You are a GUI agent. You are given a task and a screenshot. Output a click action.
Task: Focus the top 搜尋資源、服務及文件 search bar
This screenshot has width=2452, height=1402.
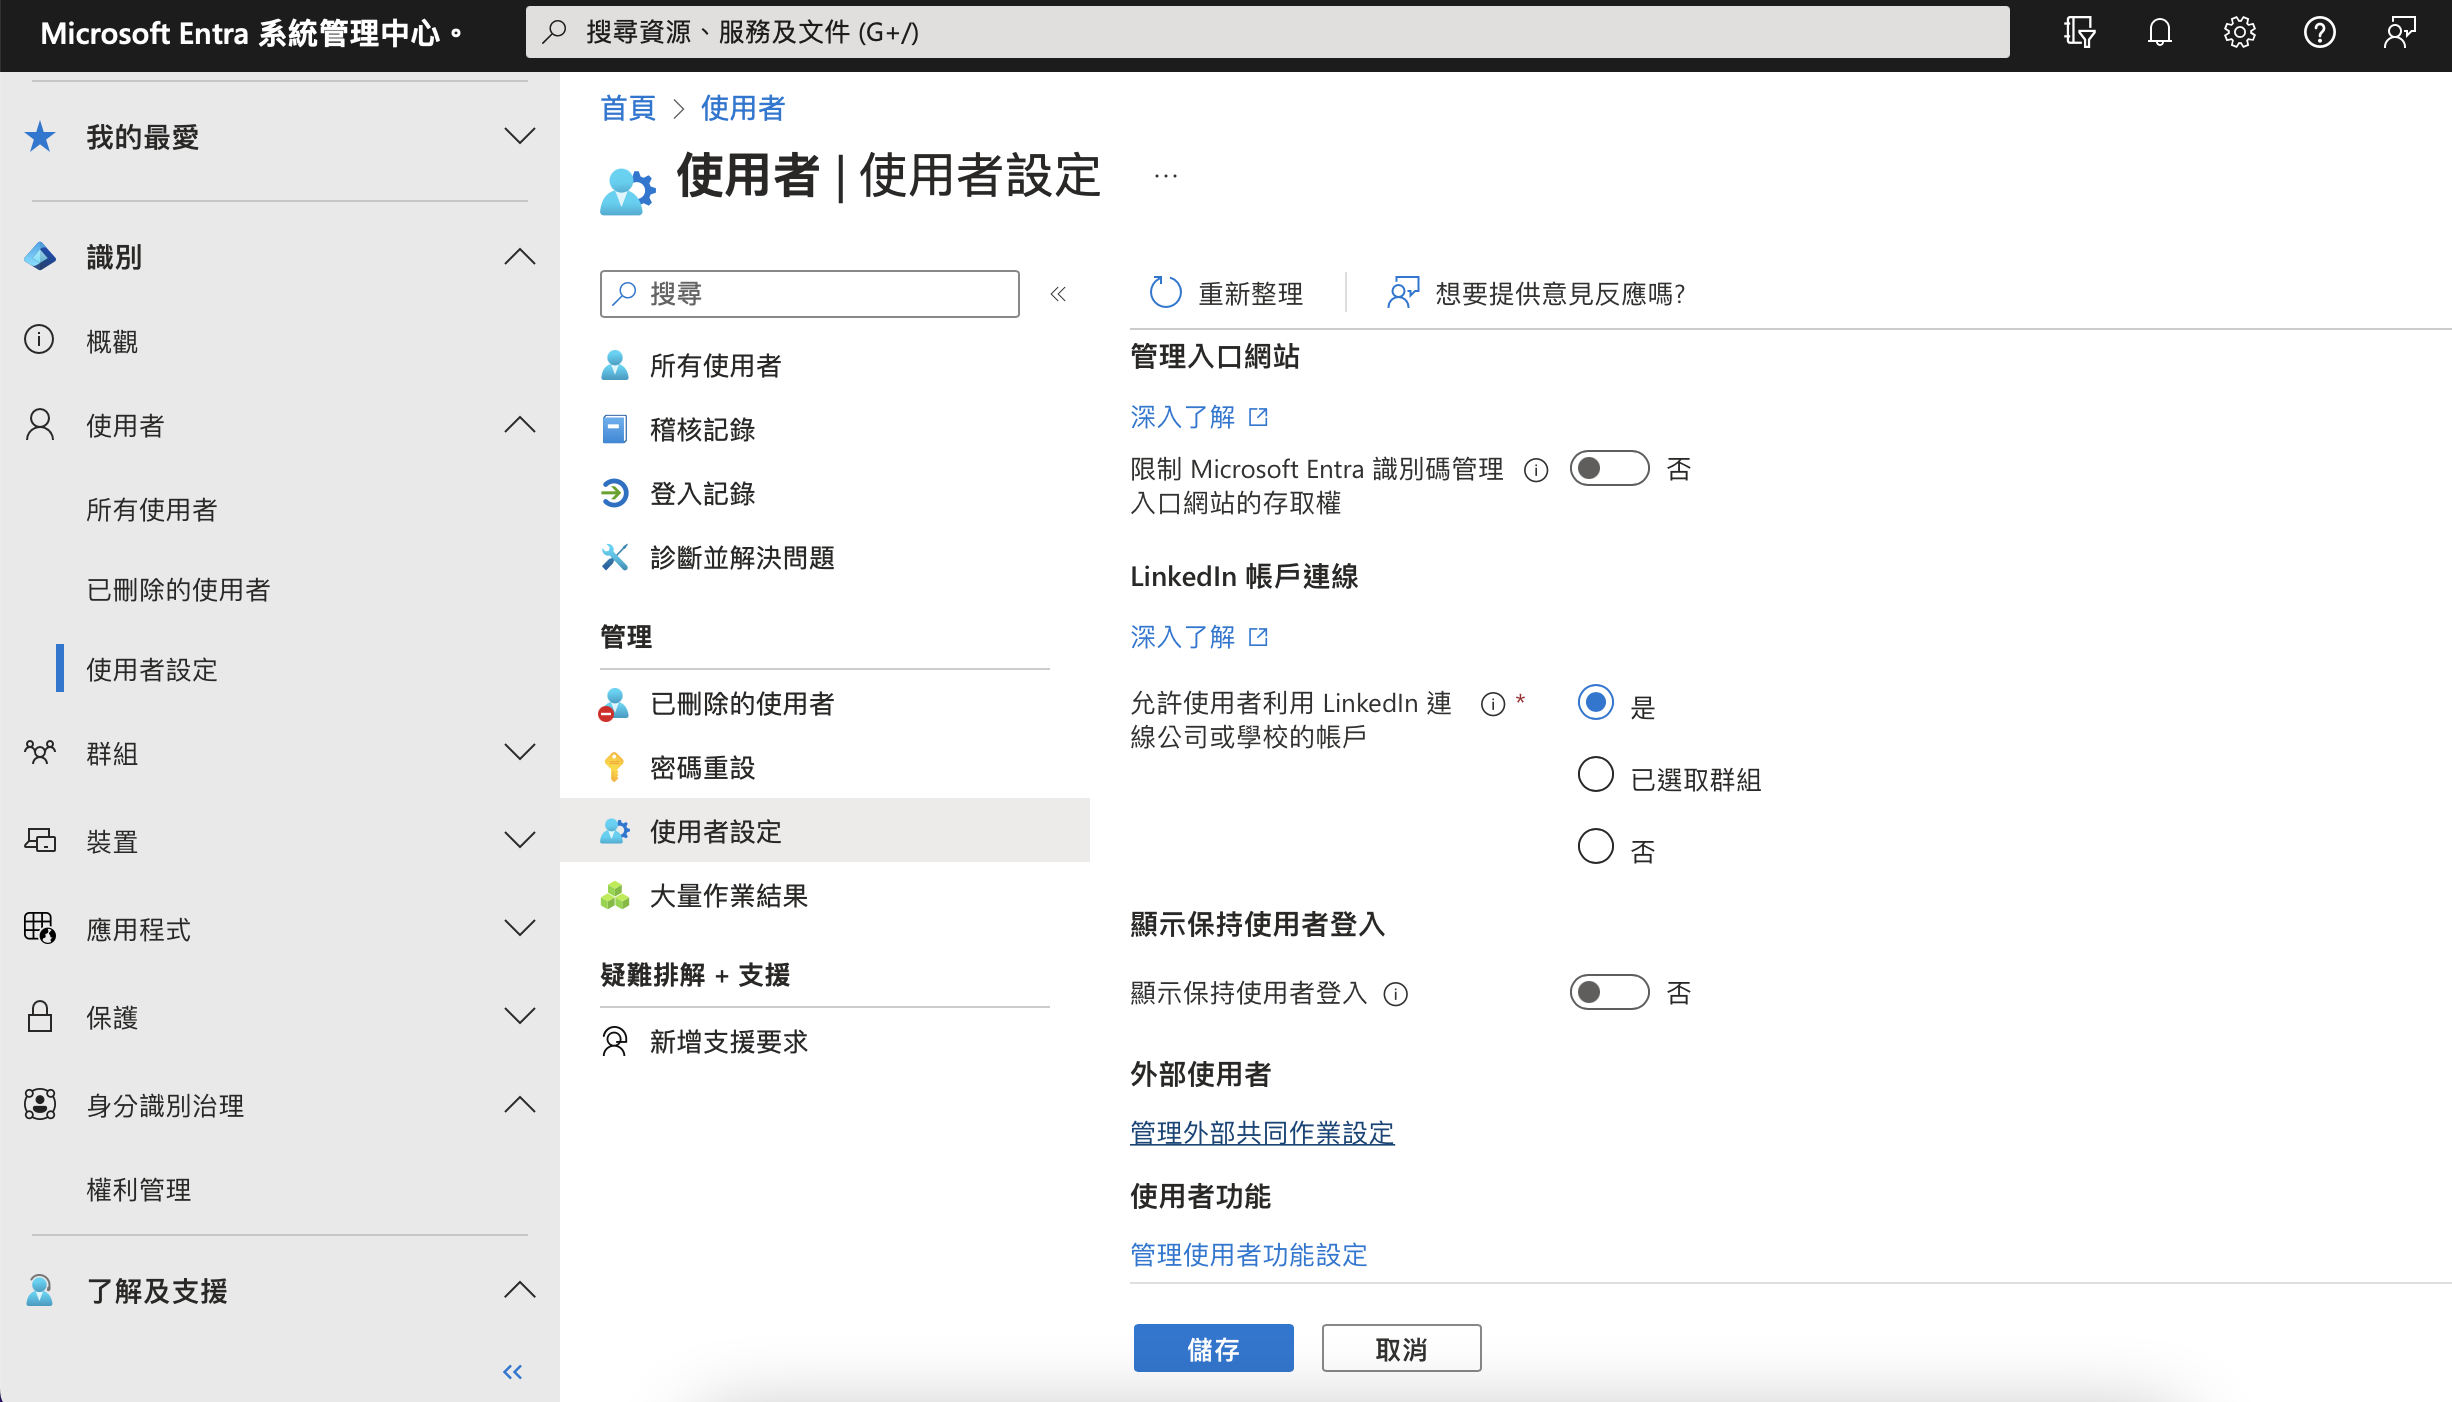point(1267,32)
